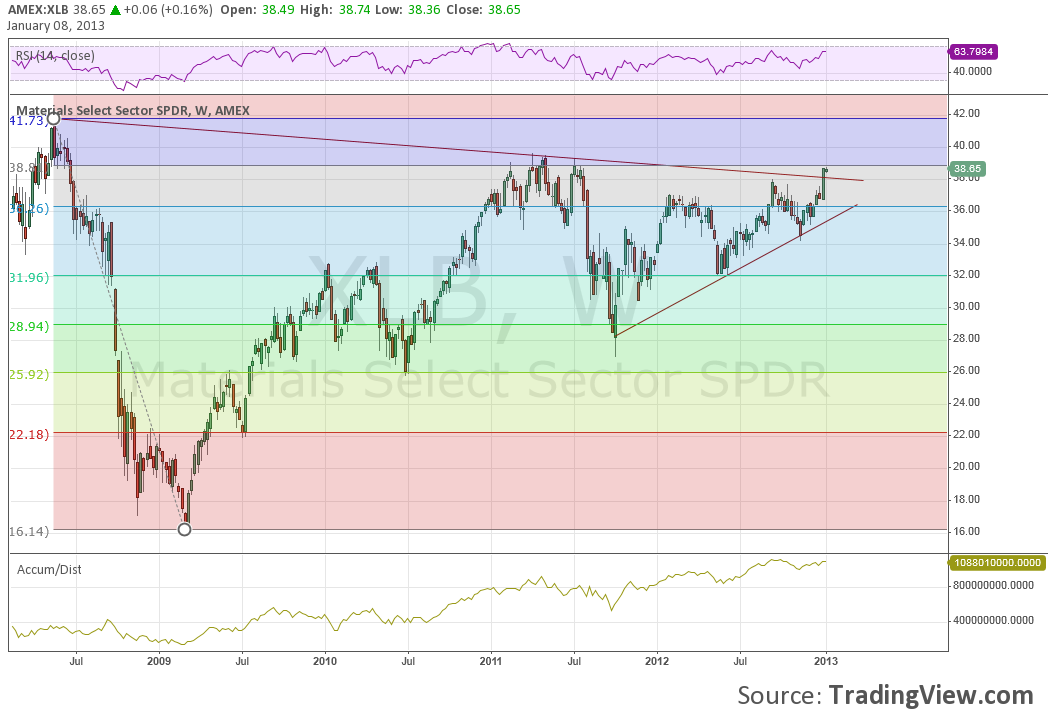Click the RSI value tag 63.7984
This screenshot has height=722, width=1048.
click(x=973, y=51)
